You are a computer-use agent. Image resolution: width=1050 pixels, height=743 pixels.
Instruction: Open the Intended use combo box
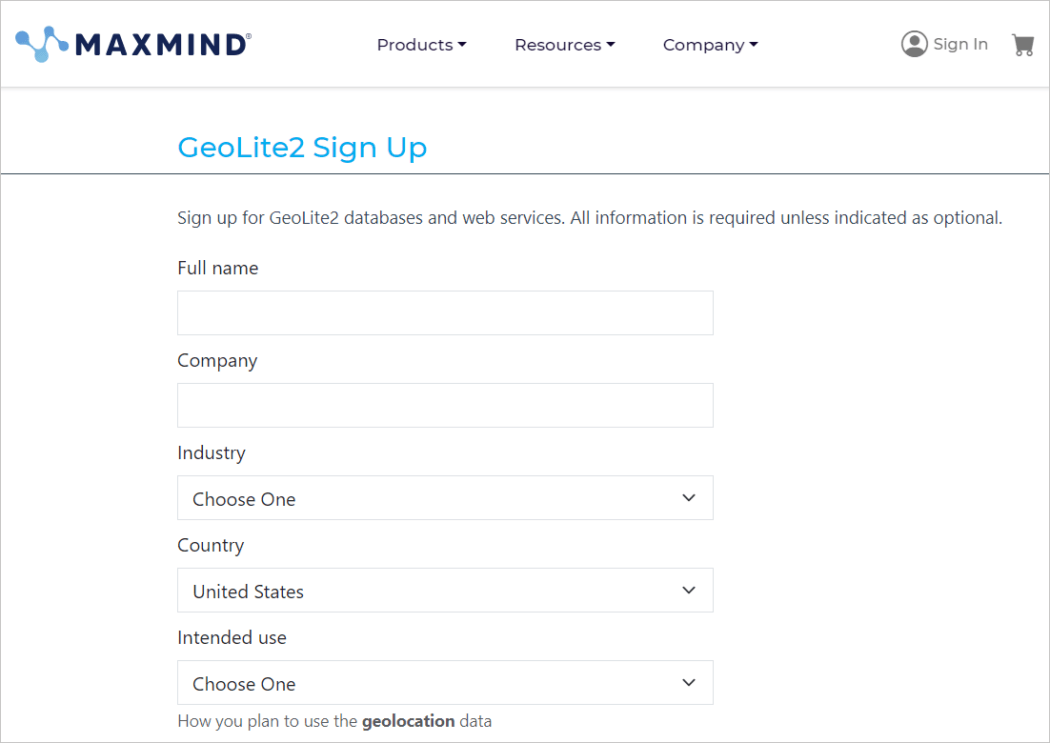point(445,682)
